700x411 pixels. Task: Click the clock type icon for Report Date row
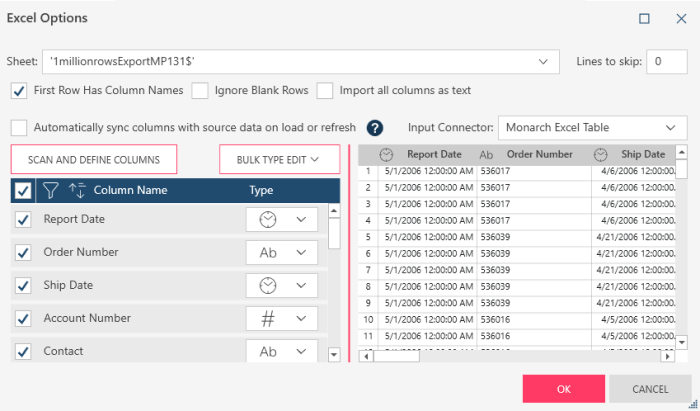268,219
